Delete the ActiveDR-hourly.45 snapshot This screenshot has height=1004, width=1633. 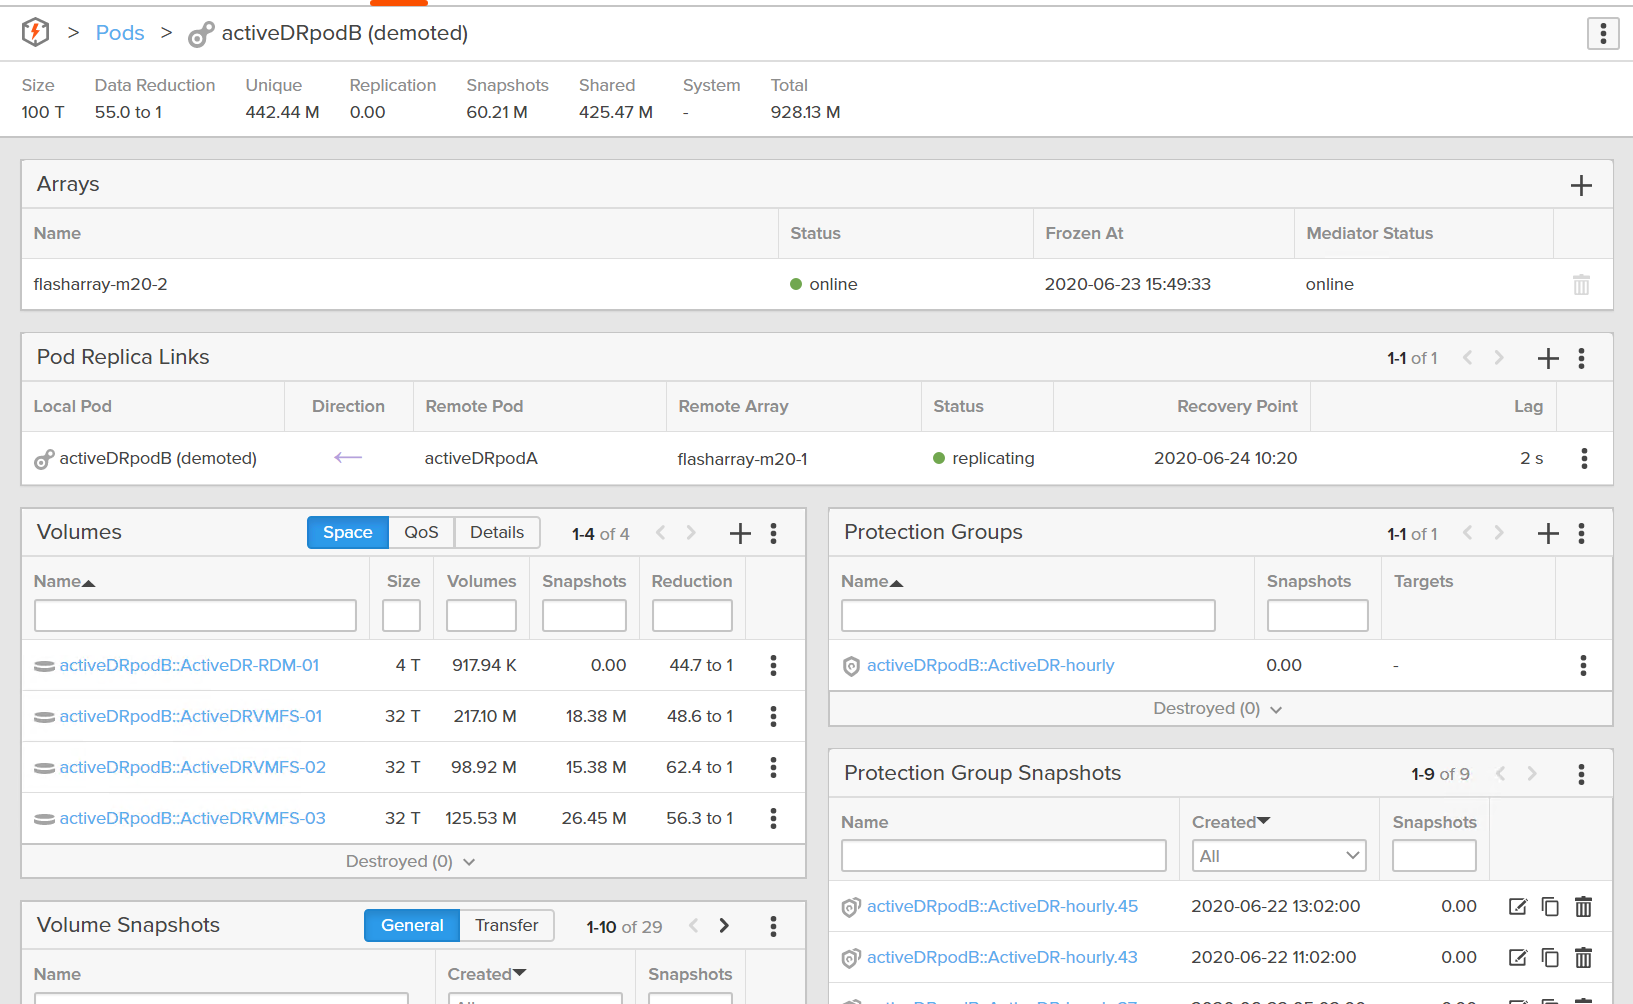pos(1583,907)
